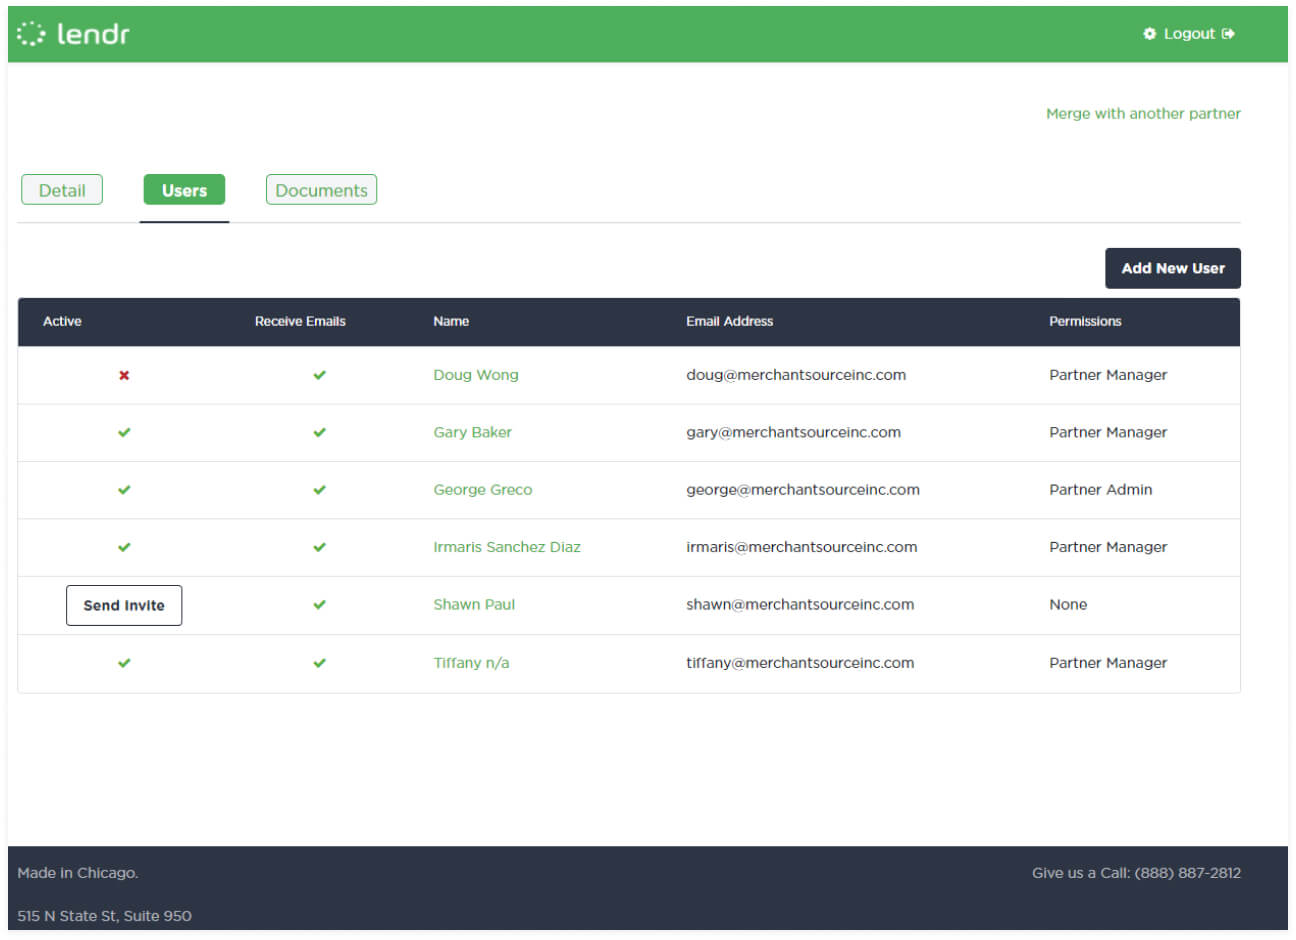Click the red X on Doug Wong's Active status
This screenshot has height=940, width=1296.
[123, 375]
